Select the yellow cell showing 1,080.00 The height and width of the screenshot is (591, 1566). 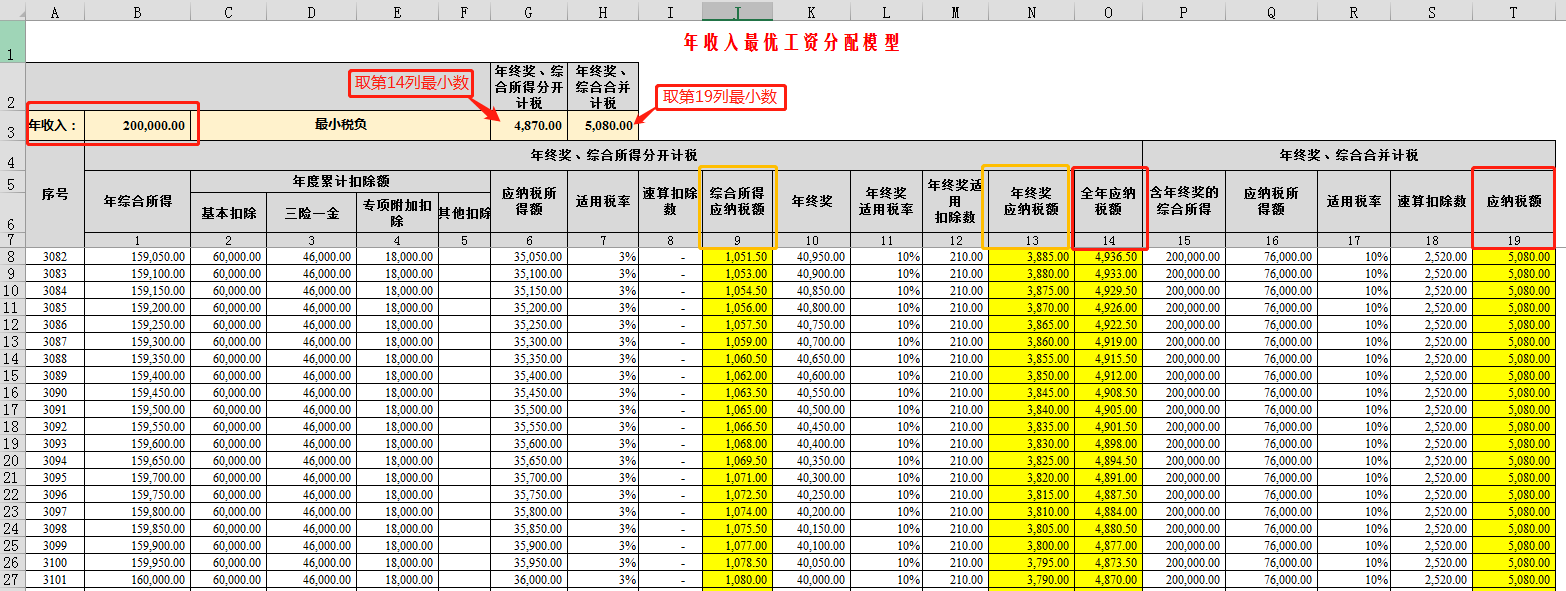[737, 580]
